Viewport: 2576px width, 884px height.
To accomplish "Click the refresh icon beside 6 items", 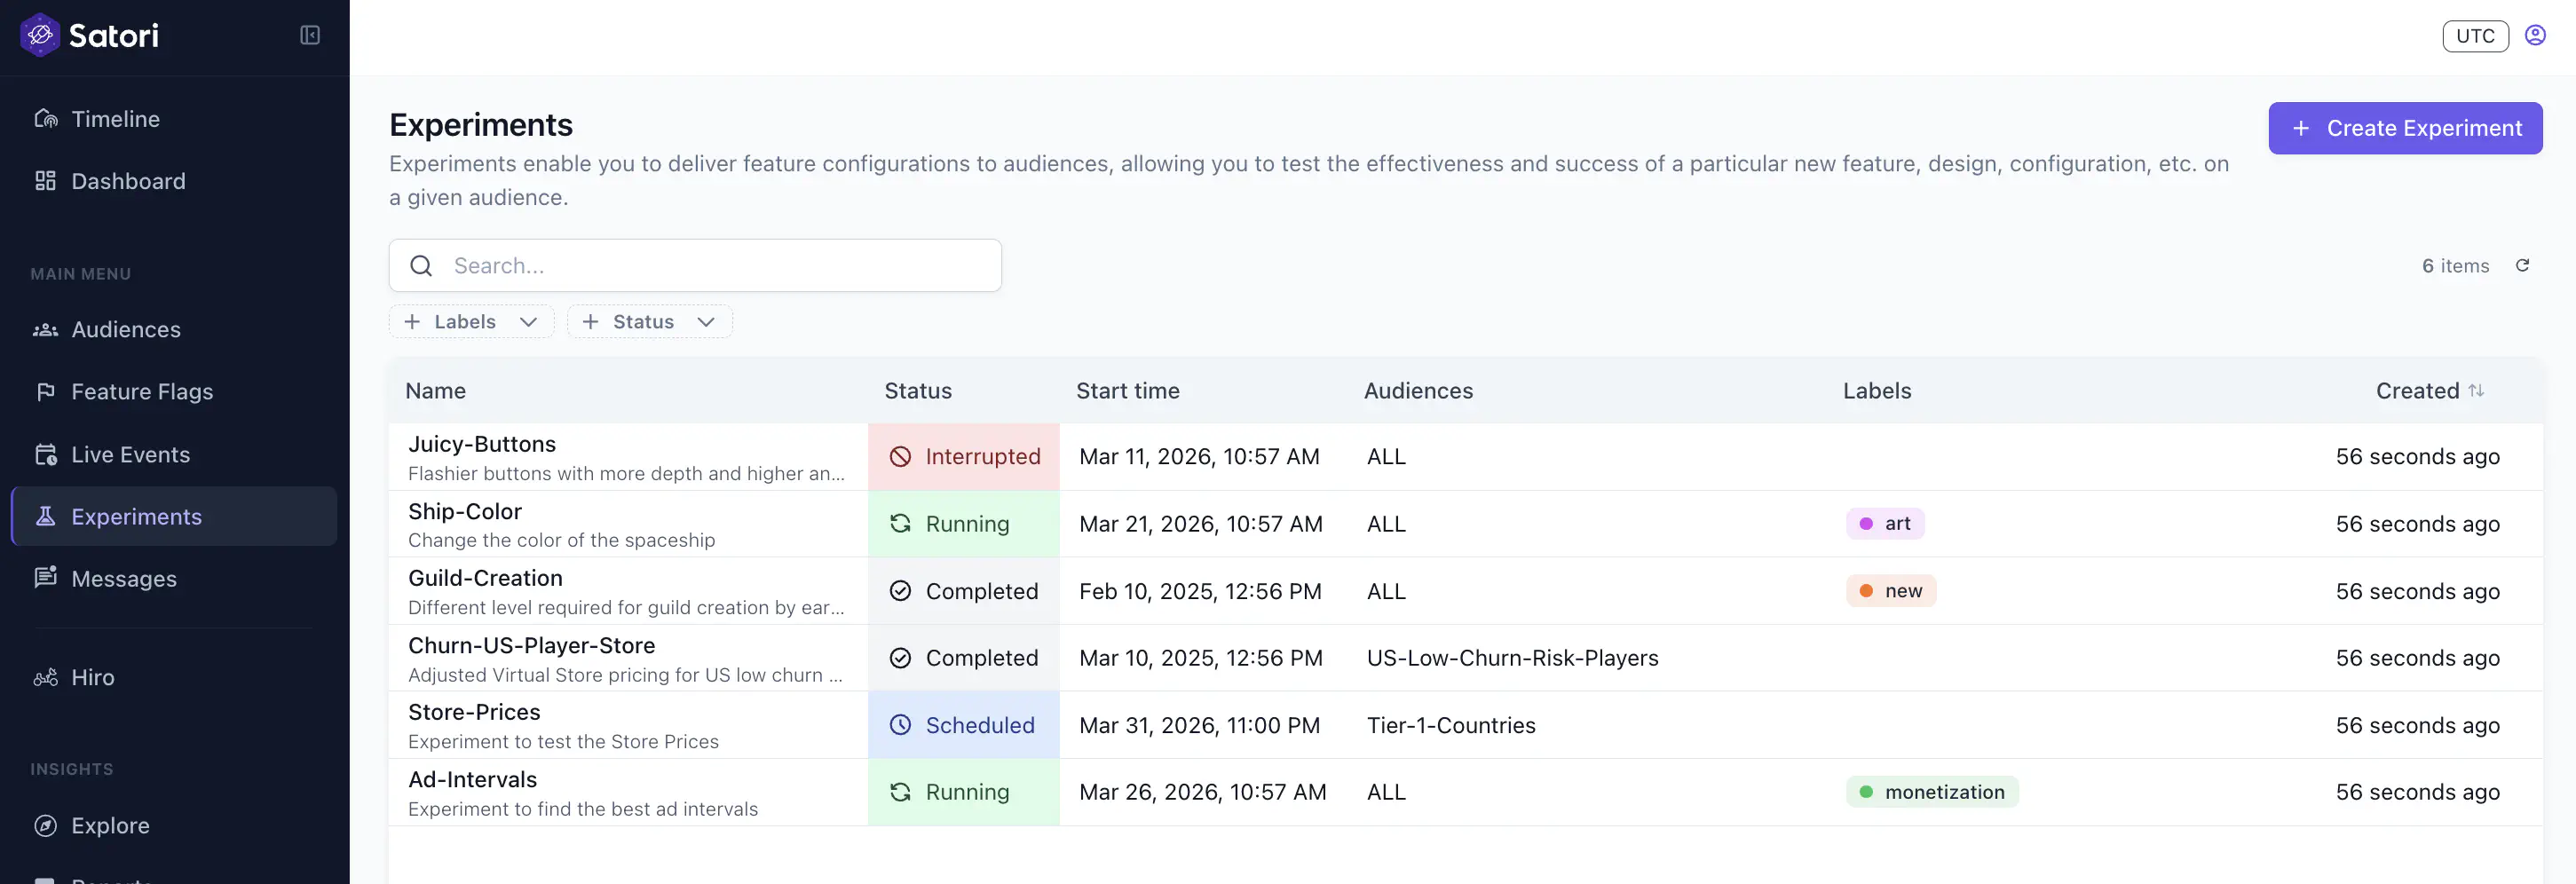I will 2522,265.
